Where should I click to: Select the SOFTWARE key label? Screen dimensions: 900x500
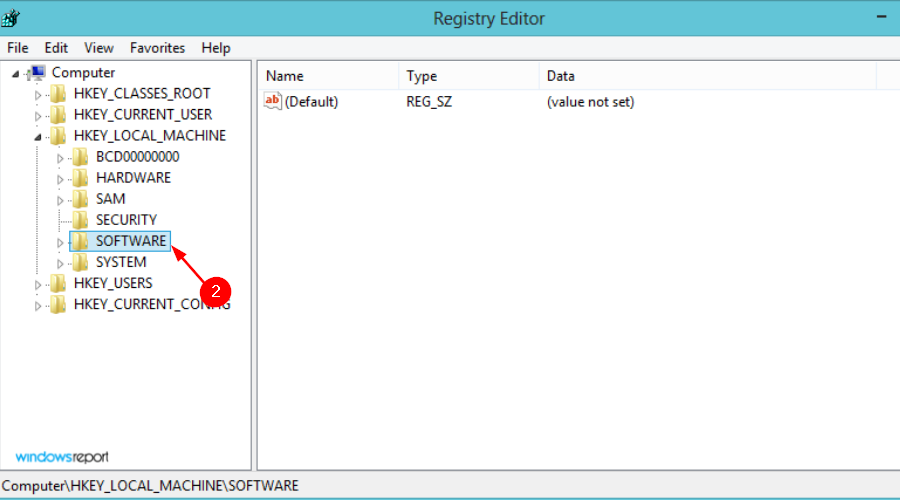pyautogui.click(x=131, y=241)
